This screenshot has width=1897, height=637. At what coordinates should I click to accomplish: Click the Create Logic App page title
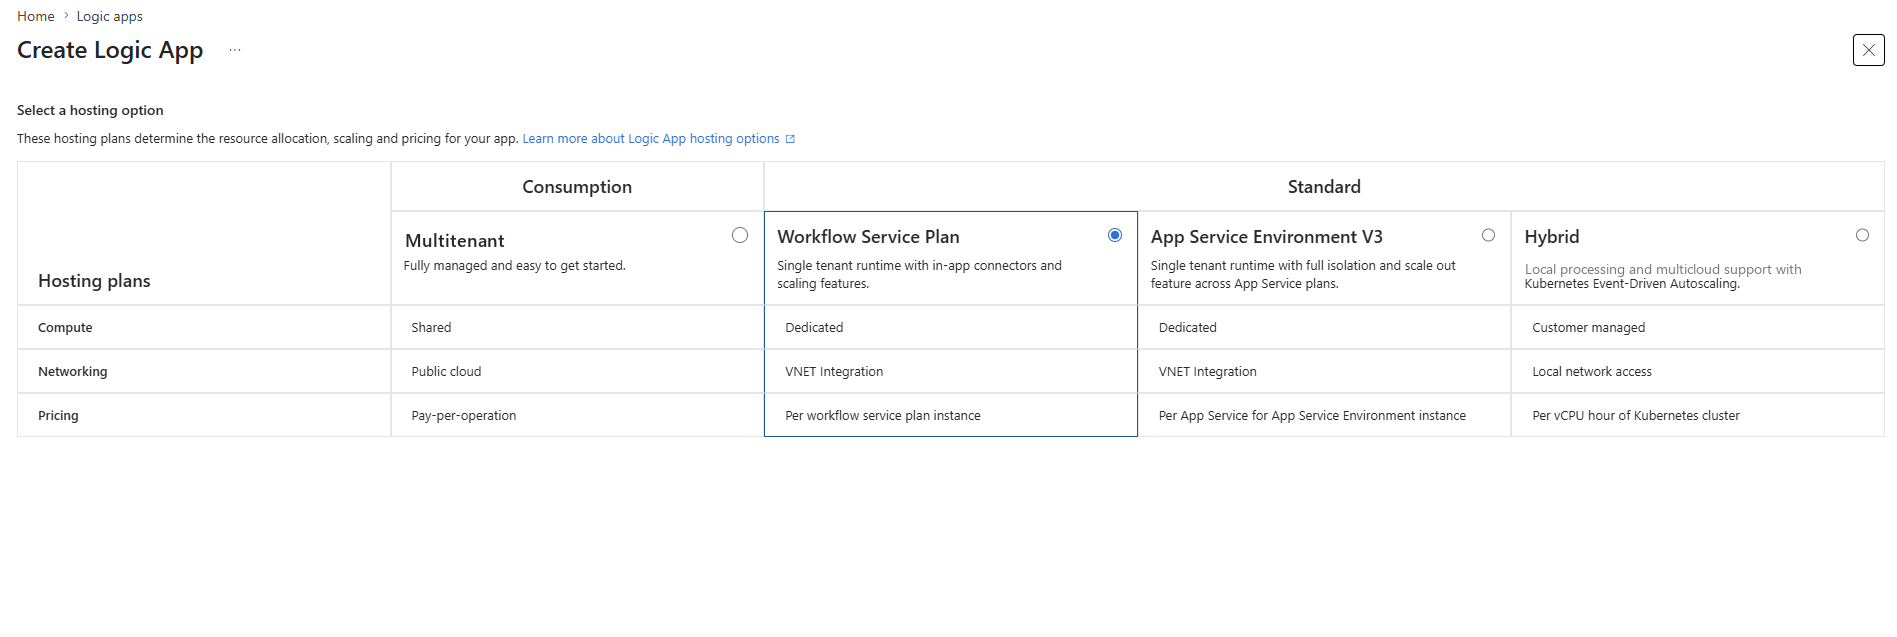[x=110, y=50]
